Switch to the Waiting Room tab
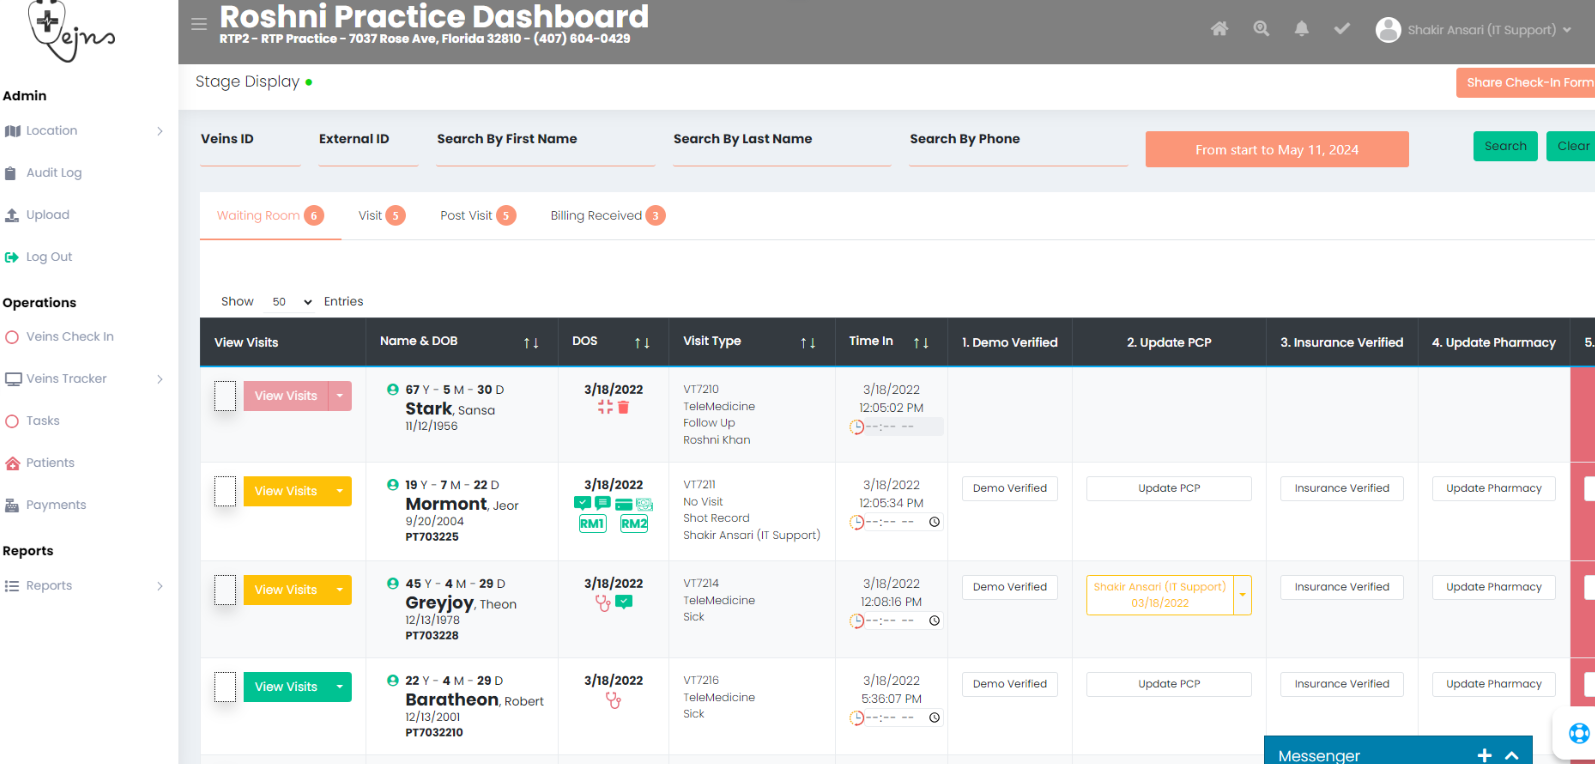Viewport: 1595px width, 764px height. point(270,216)
